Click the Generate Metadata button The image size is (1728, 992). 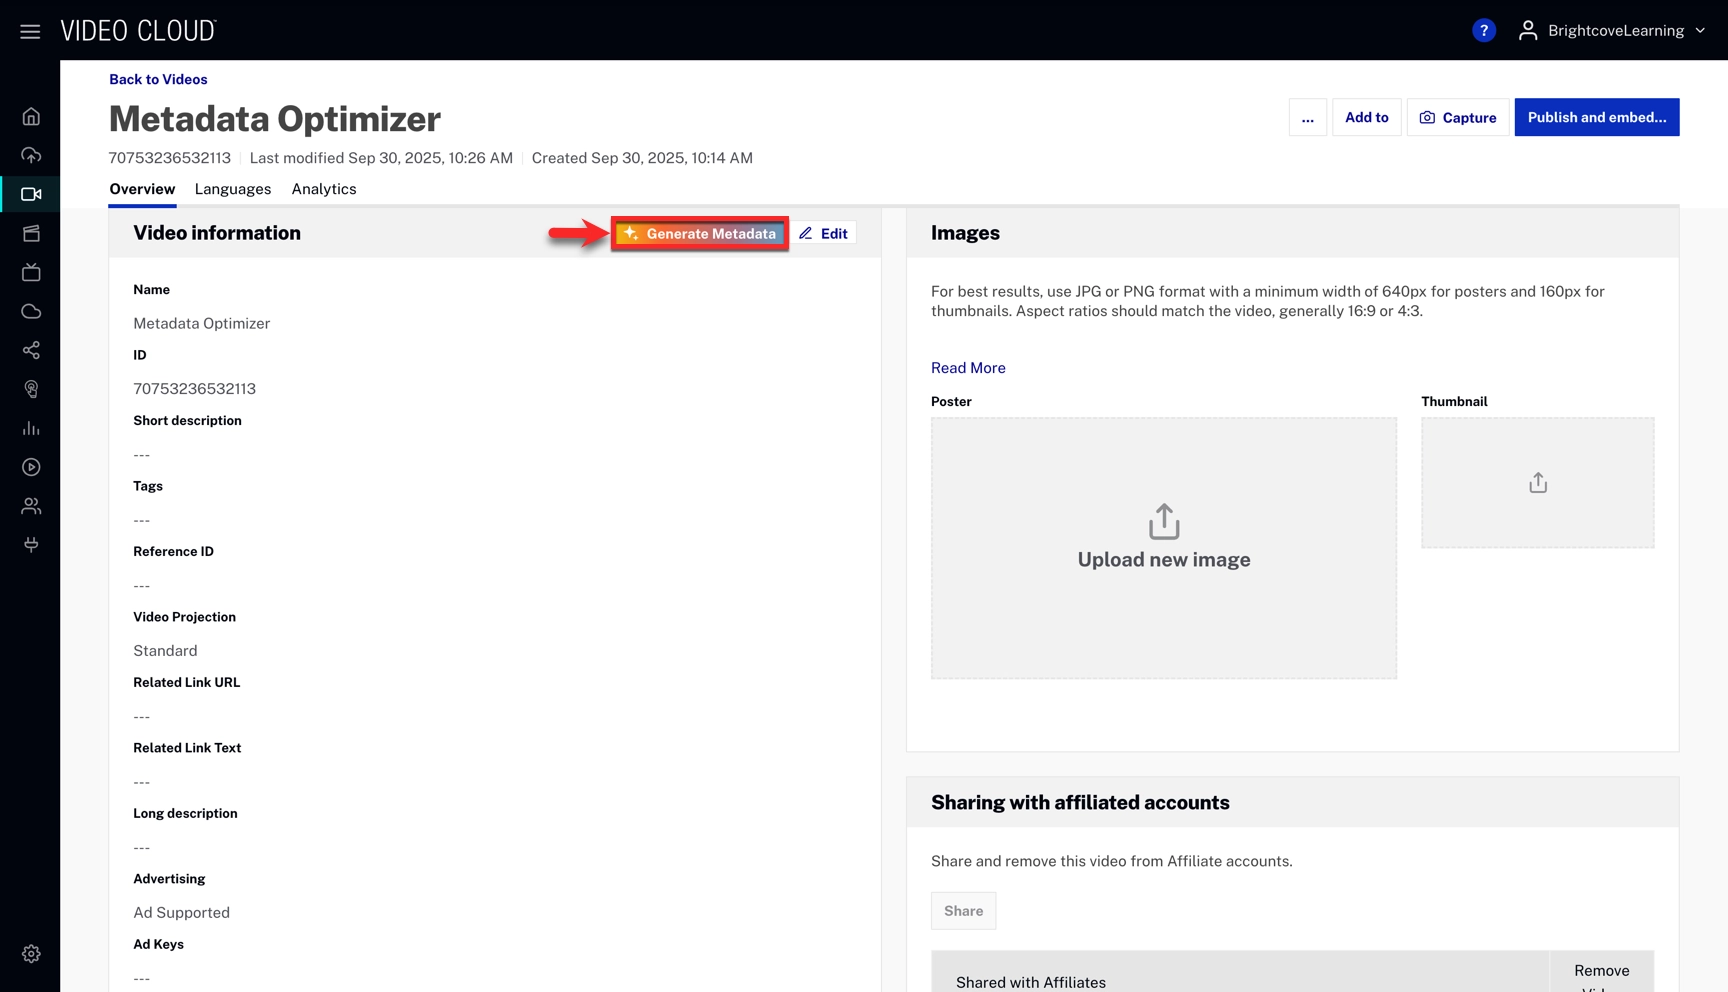(700, 234)
